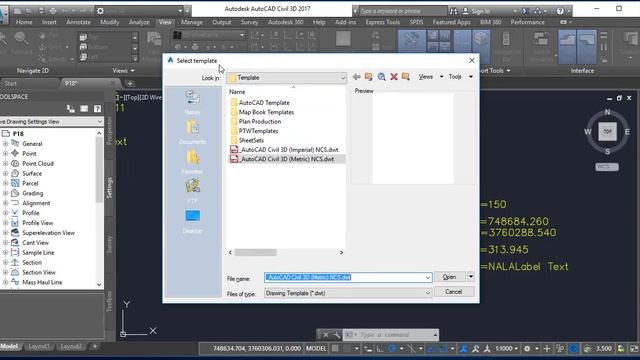Click the E compass direction on ViewCube
This screenshot has width=640, height=360.
point(627,132)
